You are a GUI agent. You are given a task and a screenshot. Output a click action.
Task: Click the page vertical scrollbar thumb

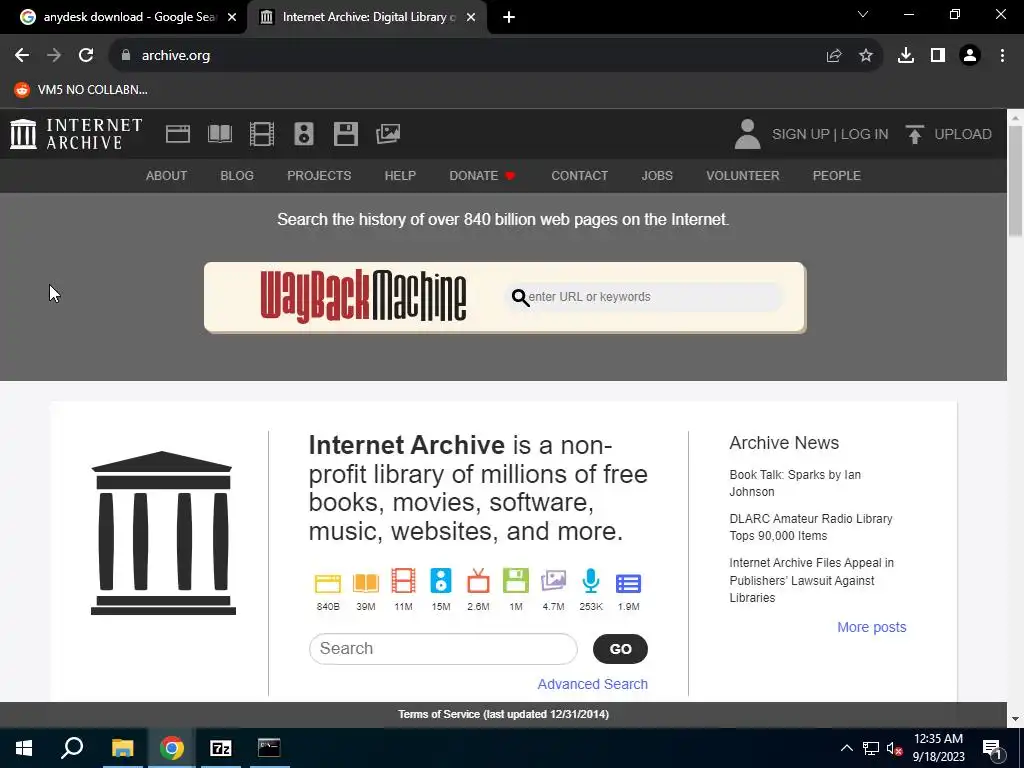click(x=1015, y=182)
